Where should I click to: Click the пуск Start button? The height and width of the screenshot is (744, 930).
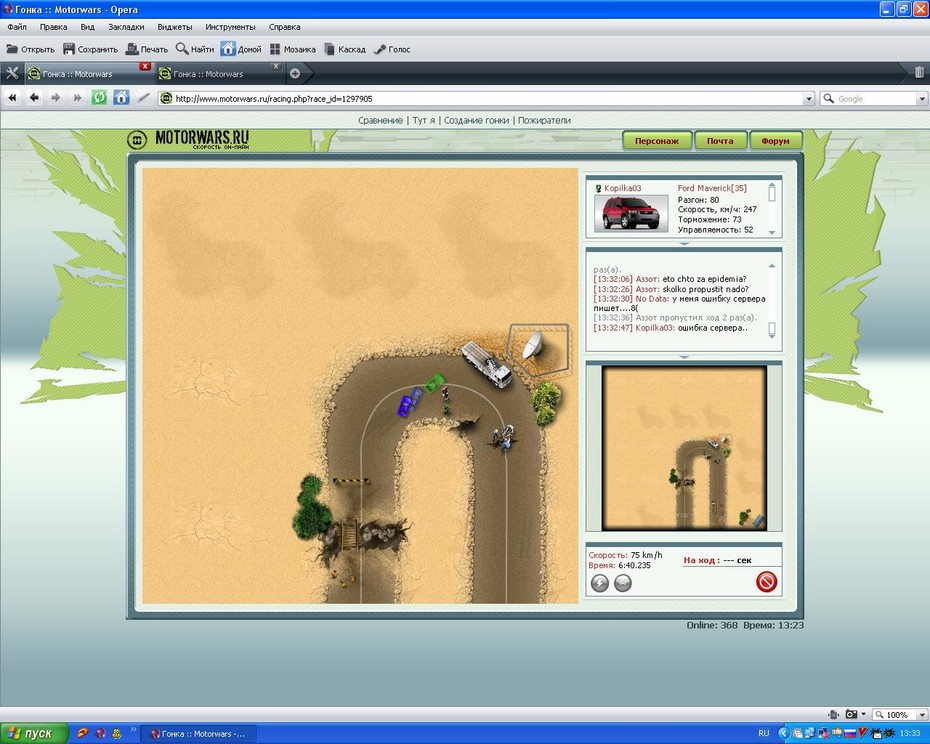pyautogui.click(x=34, y=733)
